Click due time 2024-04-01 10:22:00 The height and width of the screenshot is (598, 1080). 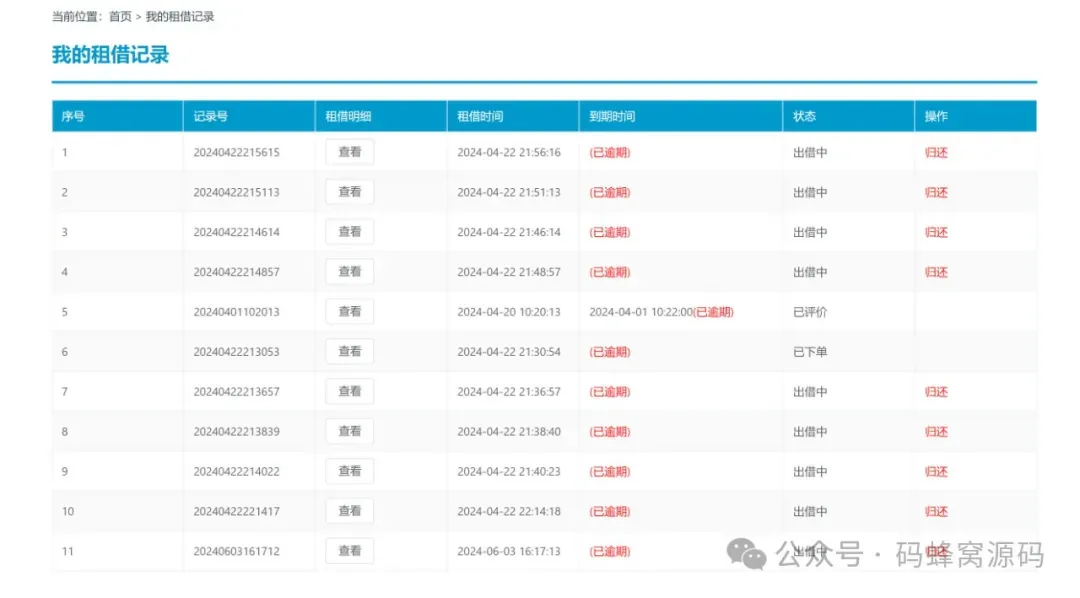(x=641, y=312)
